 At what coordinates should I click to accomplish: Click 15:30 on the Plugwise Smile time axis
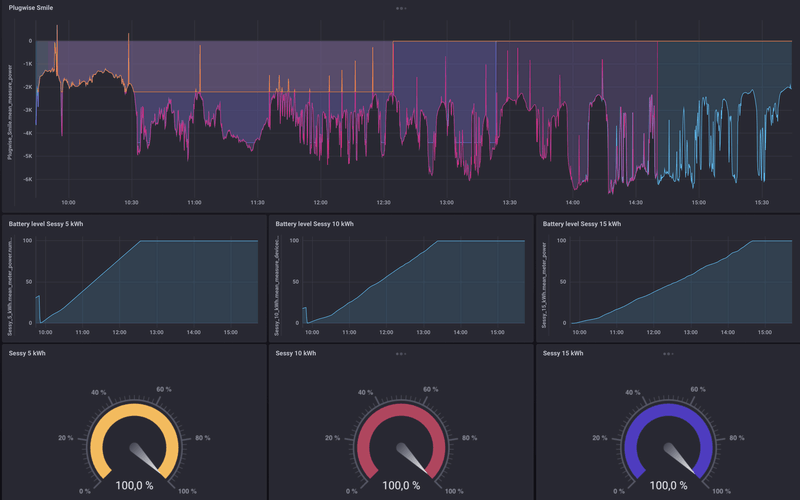pos(762,203)
